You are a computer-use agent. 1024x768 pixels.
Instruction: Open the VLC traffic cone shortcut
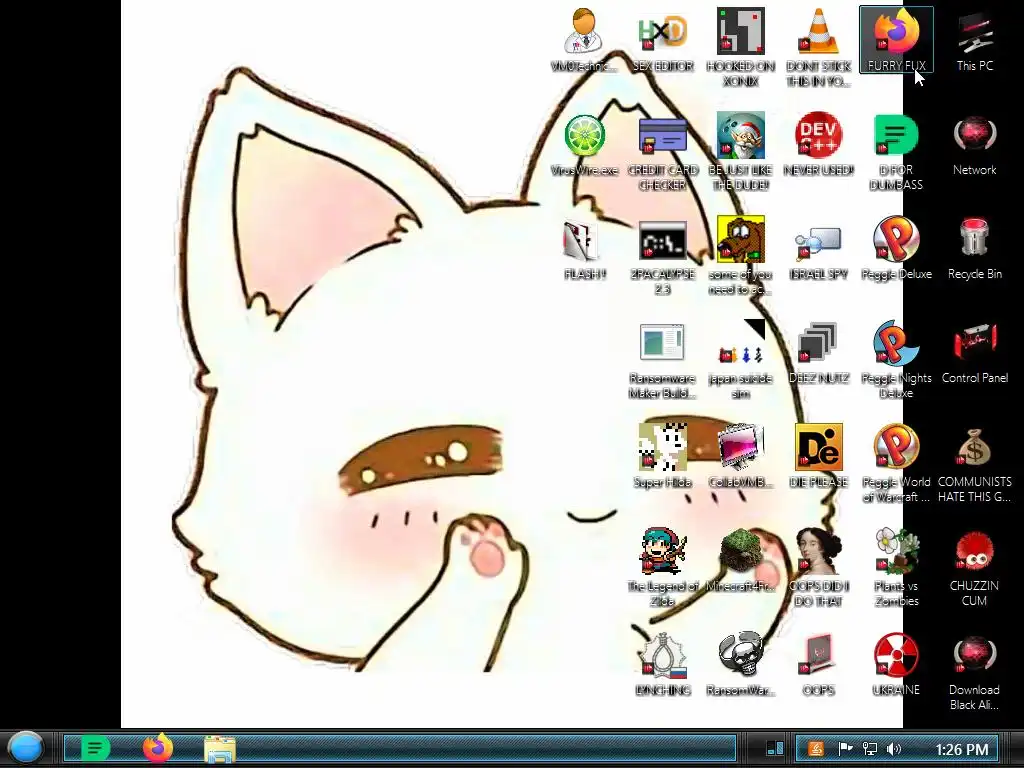[818, 48]
